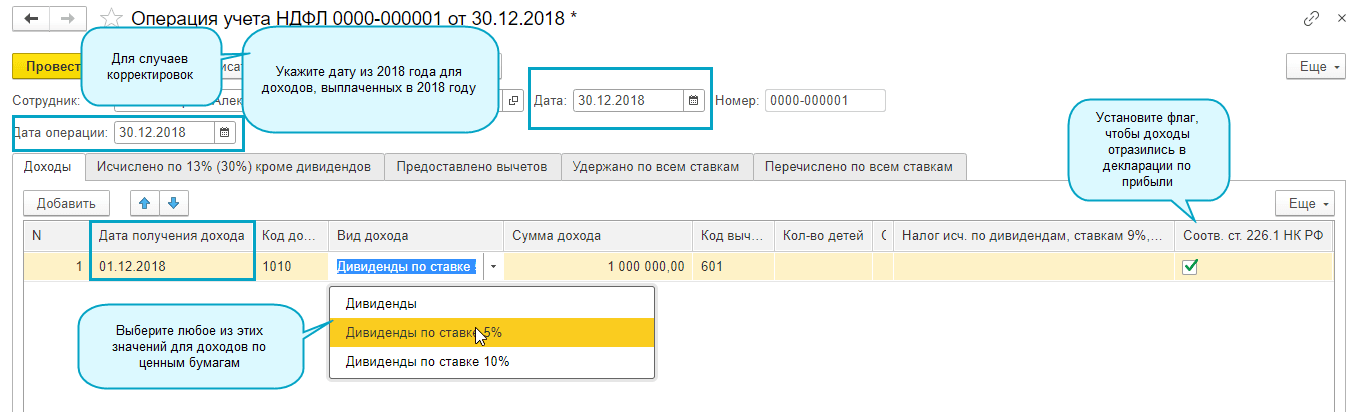Move row up with arrow button

(144, 203)
